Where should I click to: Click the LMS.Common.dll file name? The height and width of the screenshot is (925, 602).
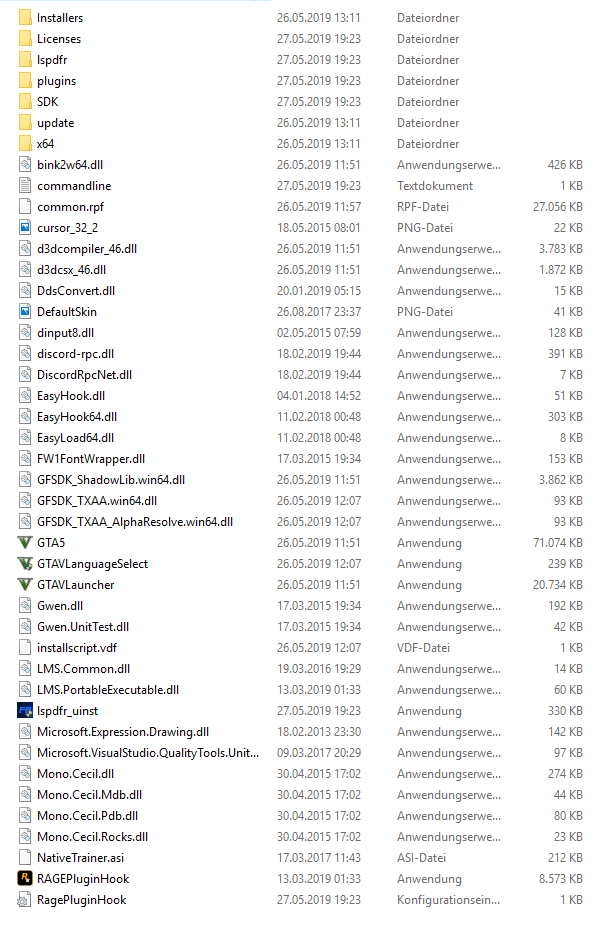click(x=83, y=669)
